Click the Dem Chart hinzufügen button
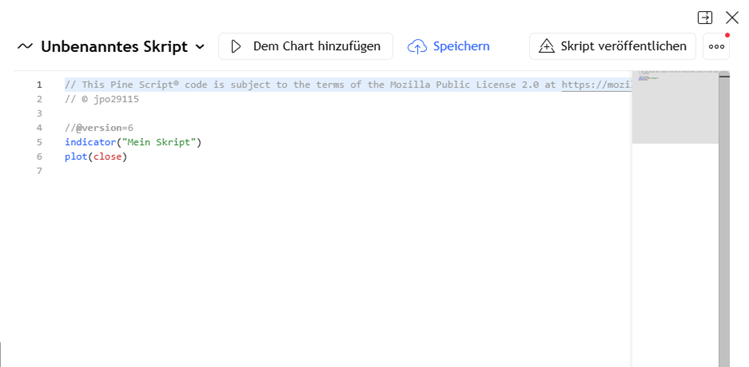The image size is (749, 367). pos(306,46)
